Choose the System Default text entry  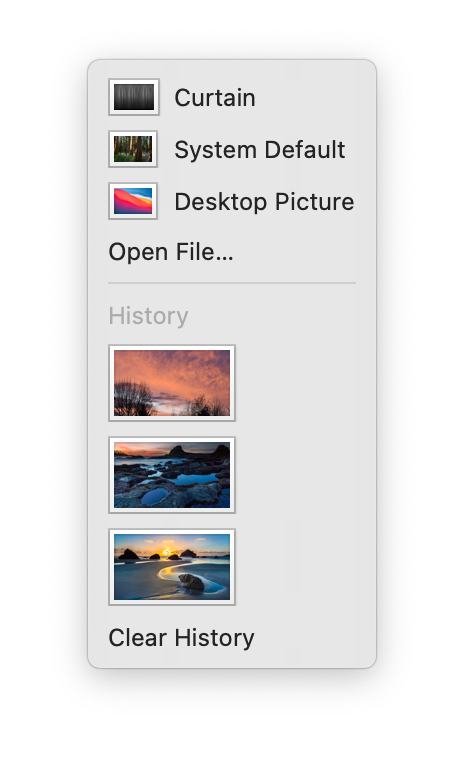(259, 149)
